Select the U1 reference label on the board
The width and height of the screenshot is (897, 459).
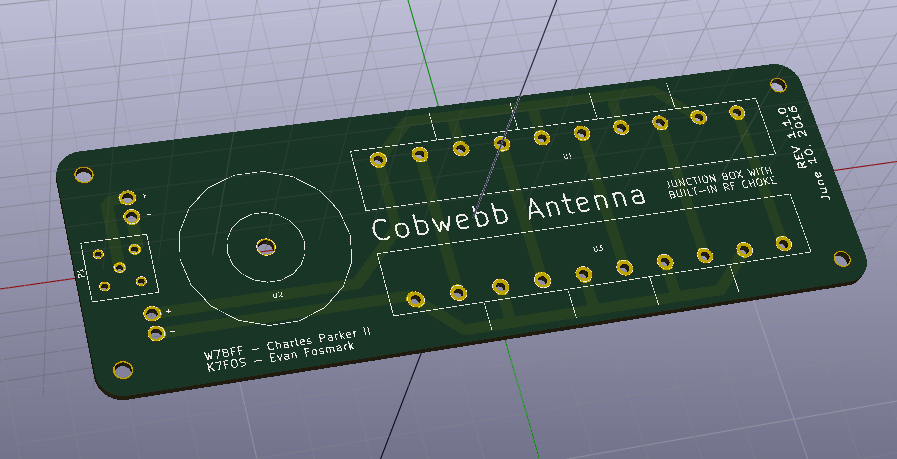[567, 156]
